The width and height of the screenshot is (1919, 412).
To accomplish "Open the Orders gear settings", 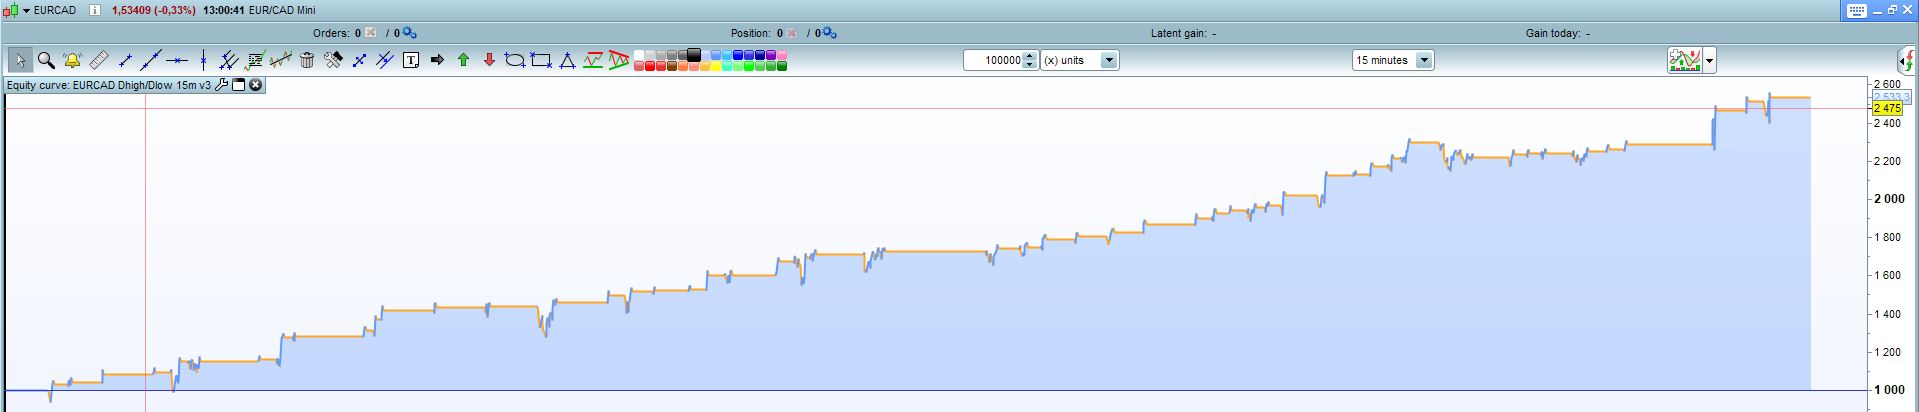I will point(410,33).
